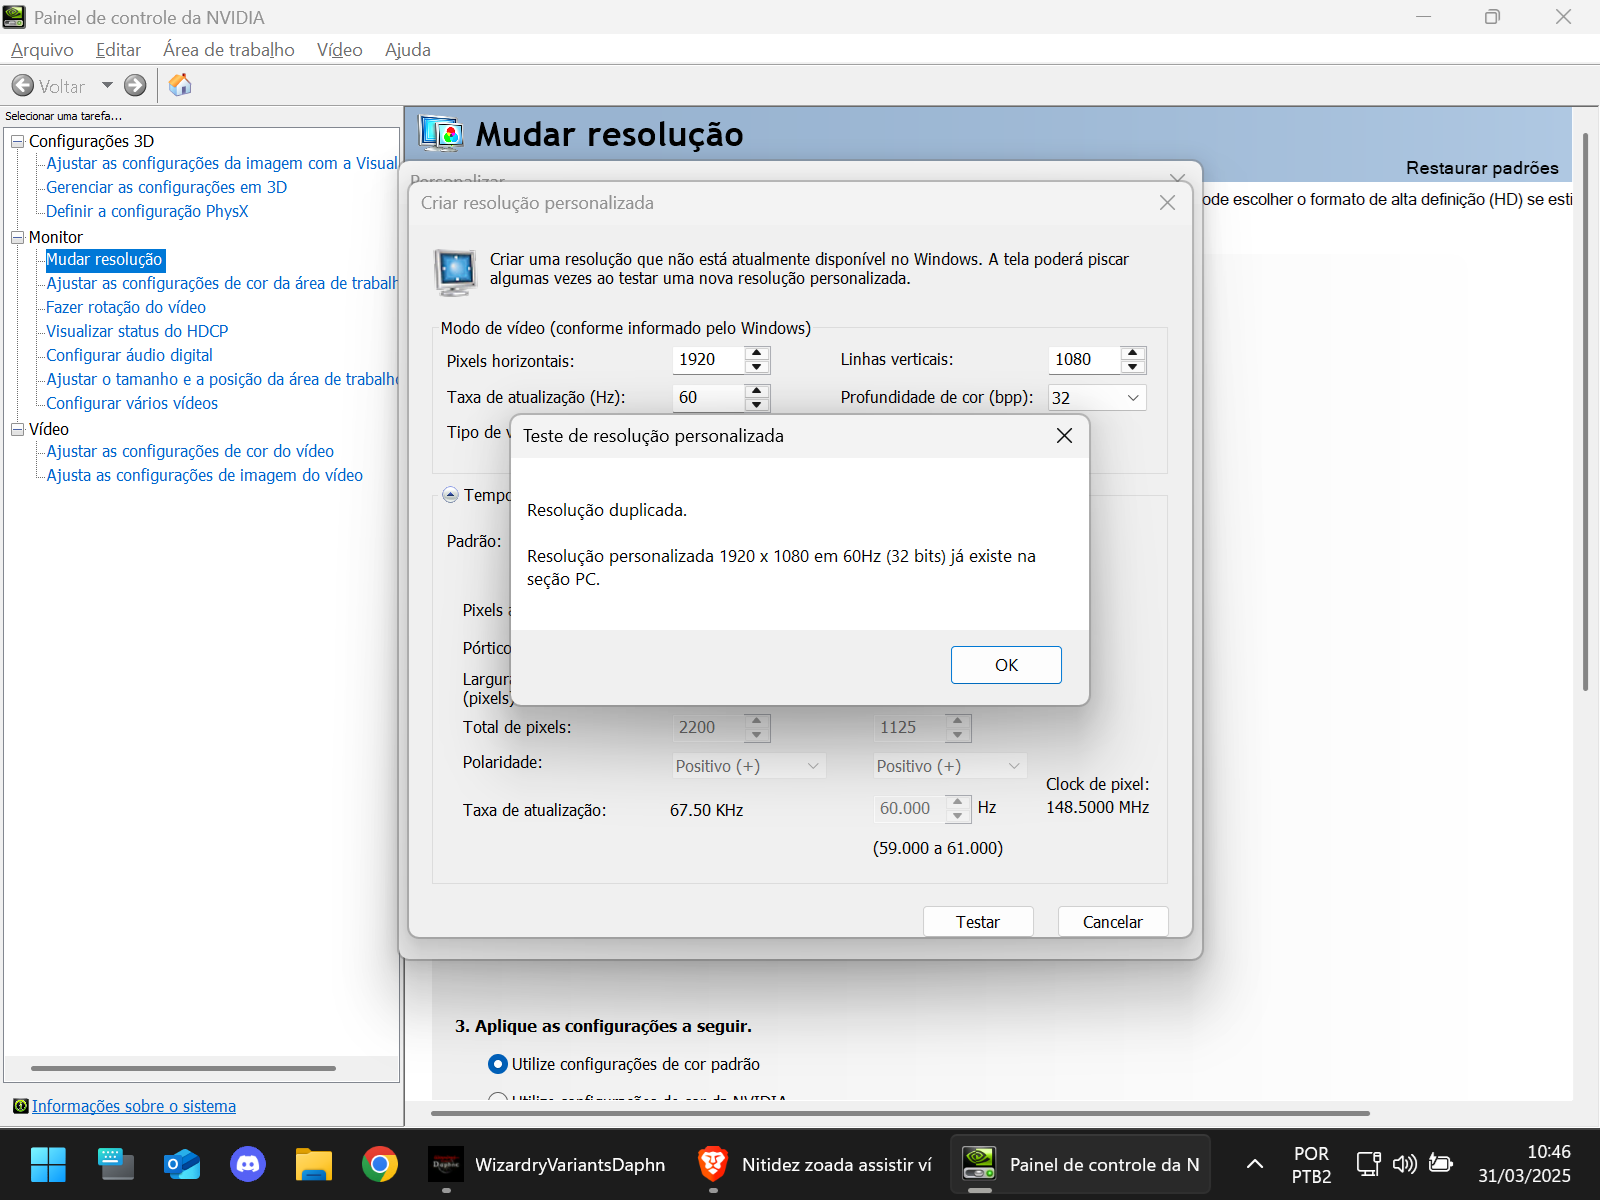Open the Profundidade de cor dropdown

[1097, 398]
